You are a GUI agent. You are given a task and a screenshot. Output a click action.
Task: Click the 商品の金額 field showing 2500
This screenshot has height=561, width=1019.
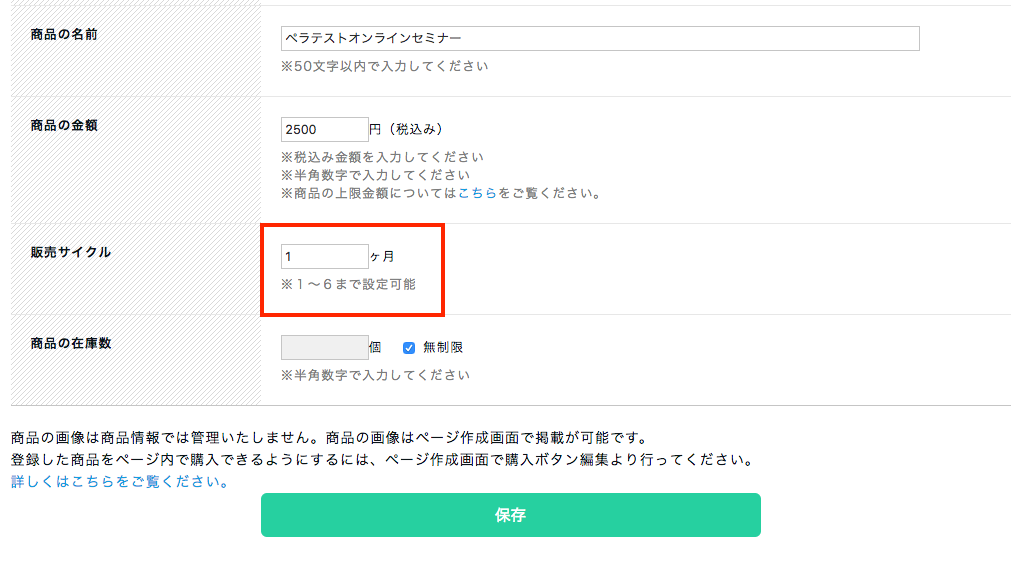tap(324, 129)
